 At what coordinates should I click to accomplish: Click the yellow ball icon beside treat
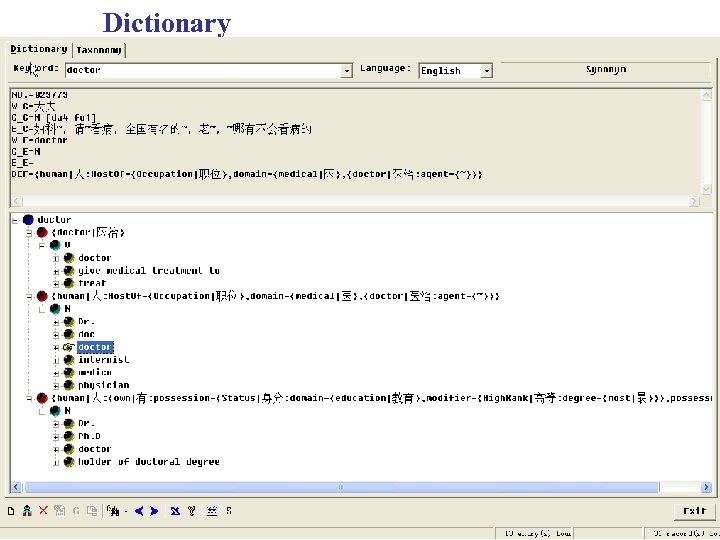(x=69, y=283)
